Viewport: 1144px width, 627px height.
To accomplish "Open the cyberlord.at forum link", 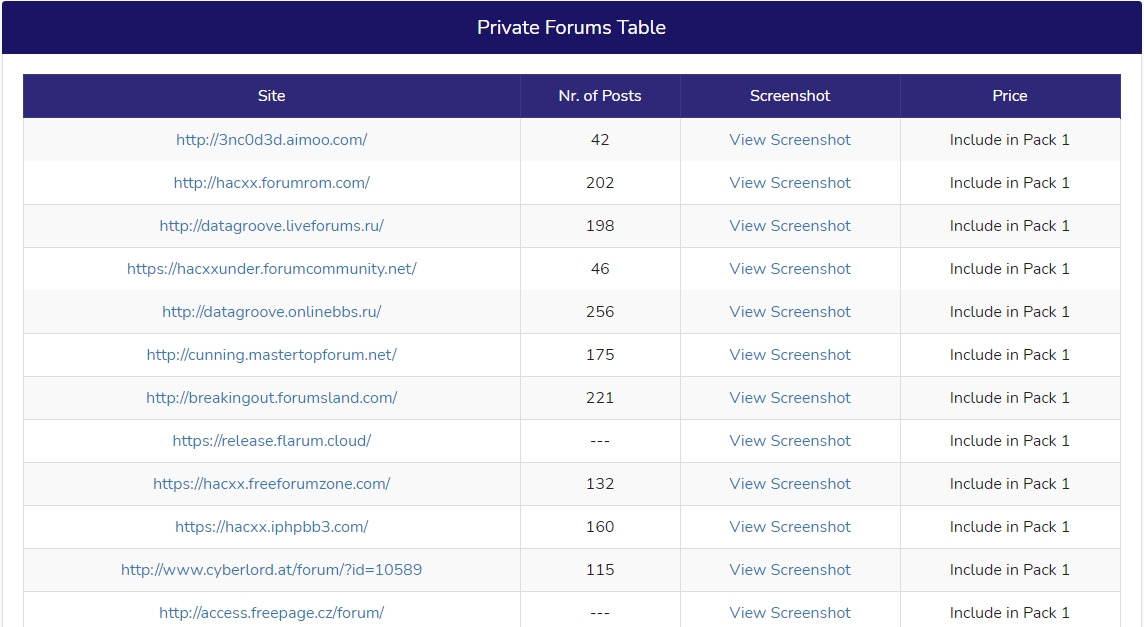I will [271, 570].
